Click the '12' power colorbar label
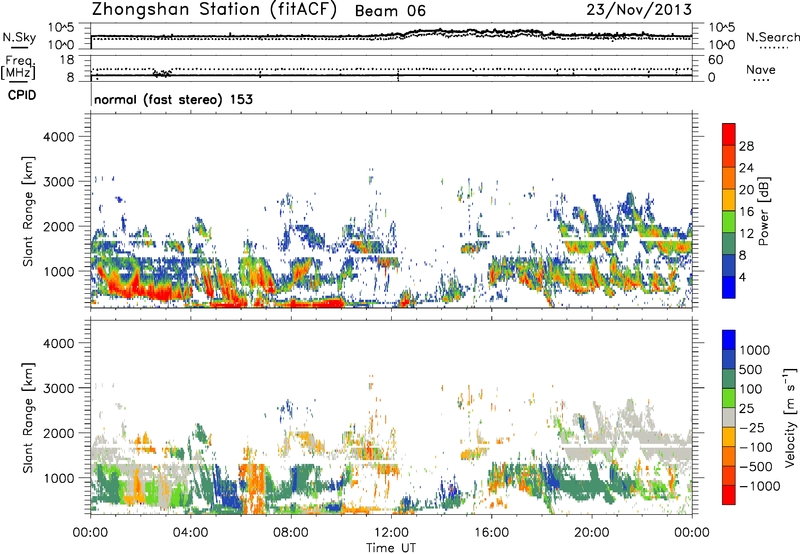 click(x=746, y=234)
